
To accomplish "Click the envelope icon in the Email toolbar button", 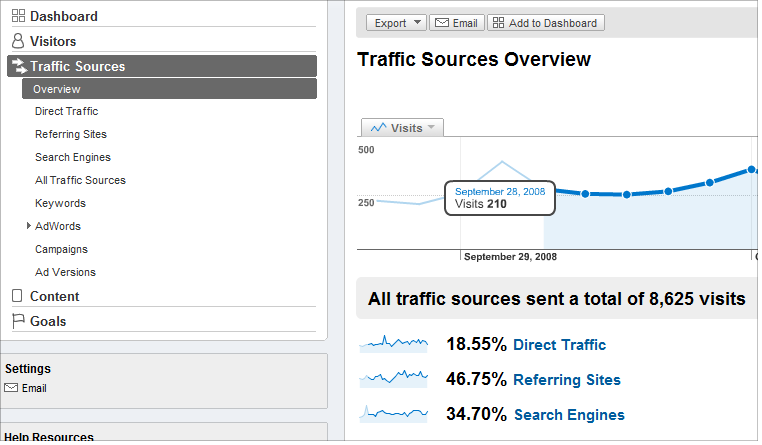I will 442,23.
